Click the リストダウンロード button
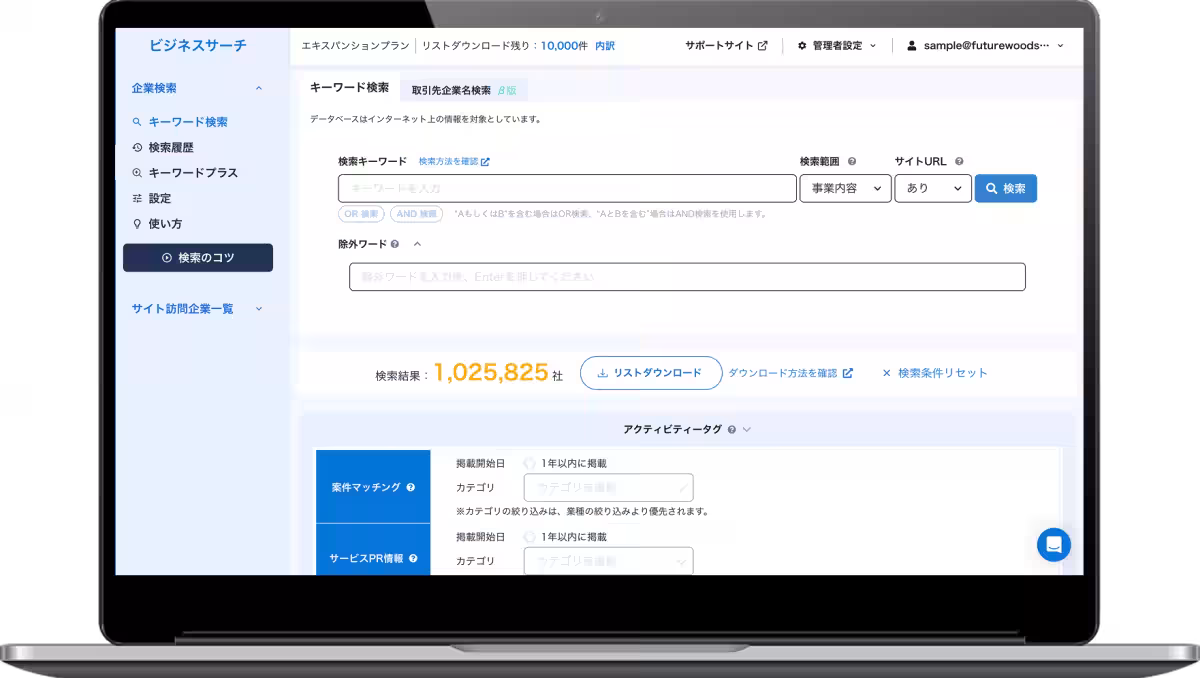 (651, 373)
